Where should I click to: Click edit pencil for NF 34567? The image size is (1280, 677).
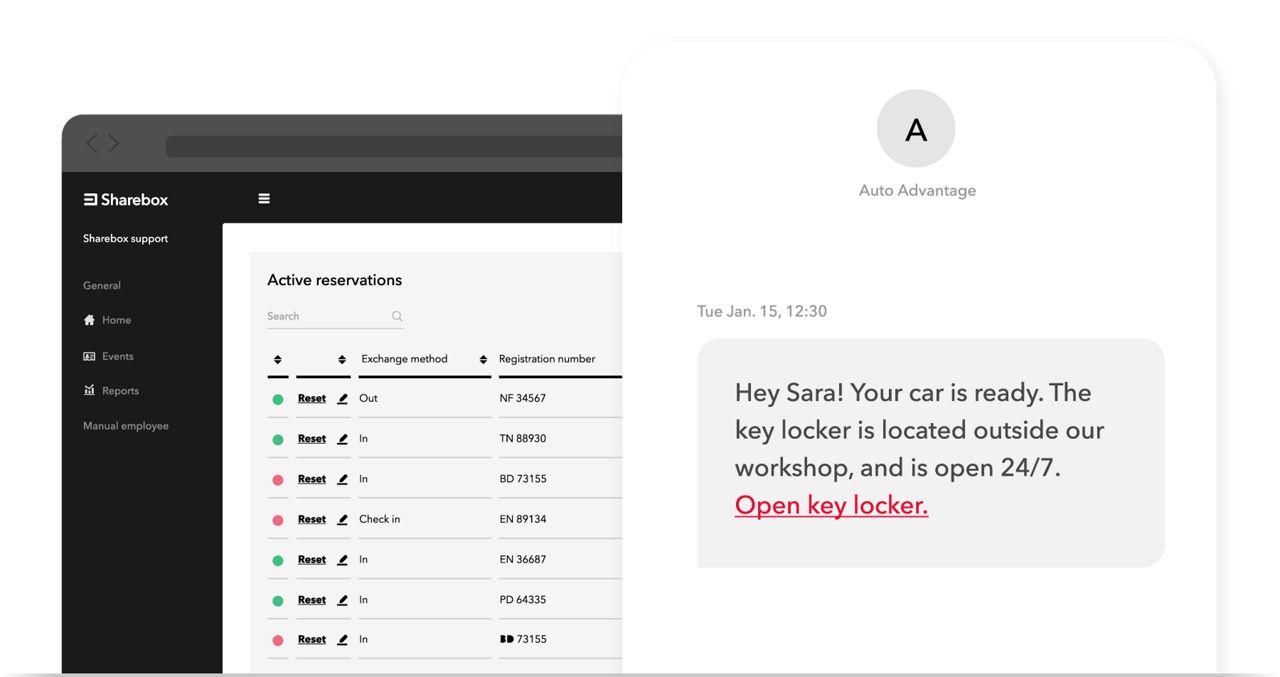tap(342, 399)
